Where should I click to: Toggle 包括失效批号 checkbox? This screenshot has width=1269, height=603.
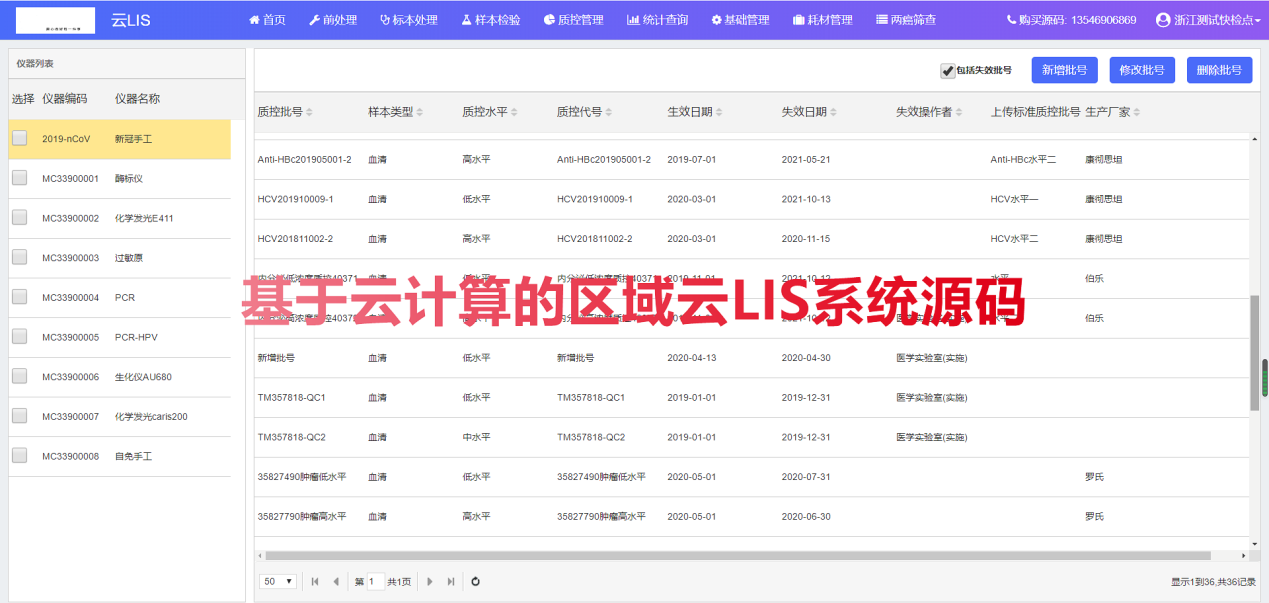[x=948, y=71]
